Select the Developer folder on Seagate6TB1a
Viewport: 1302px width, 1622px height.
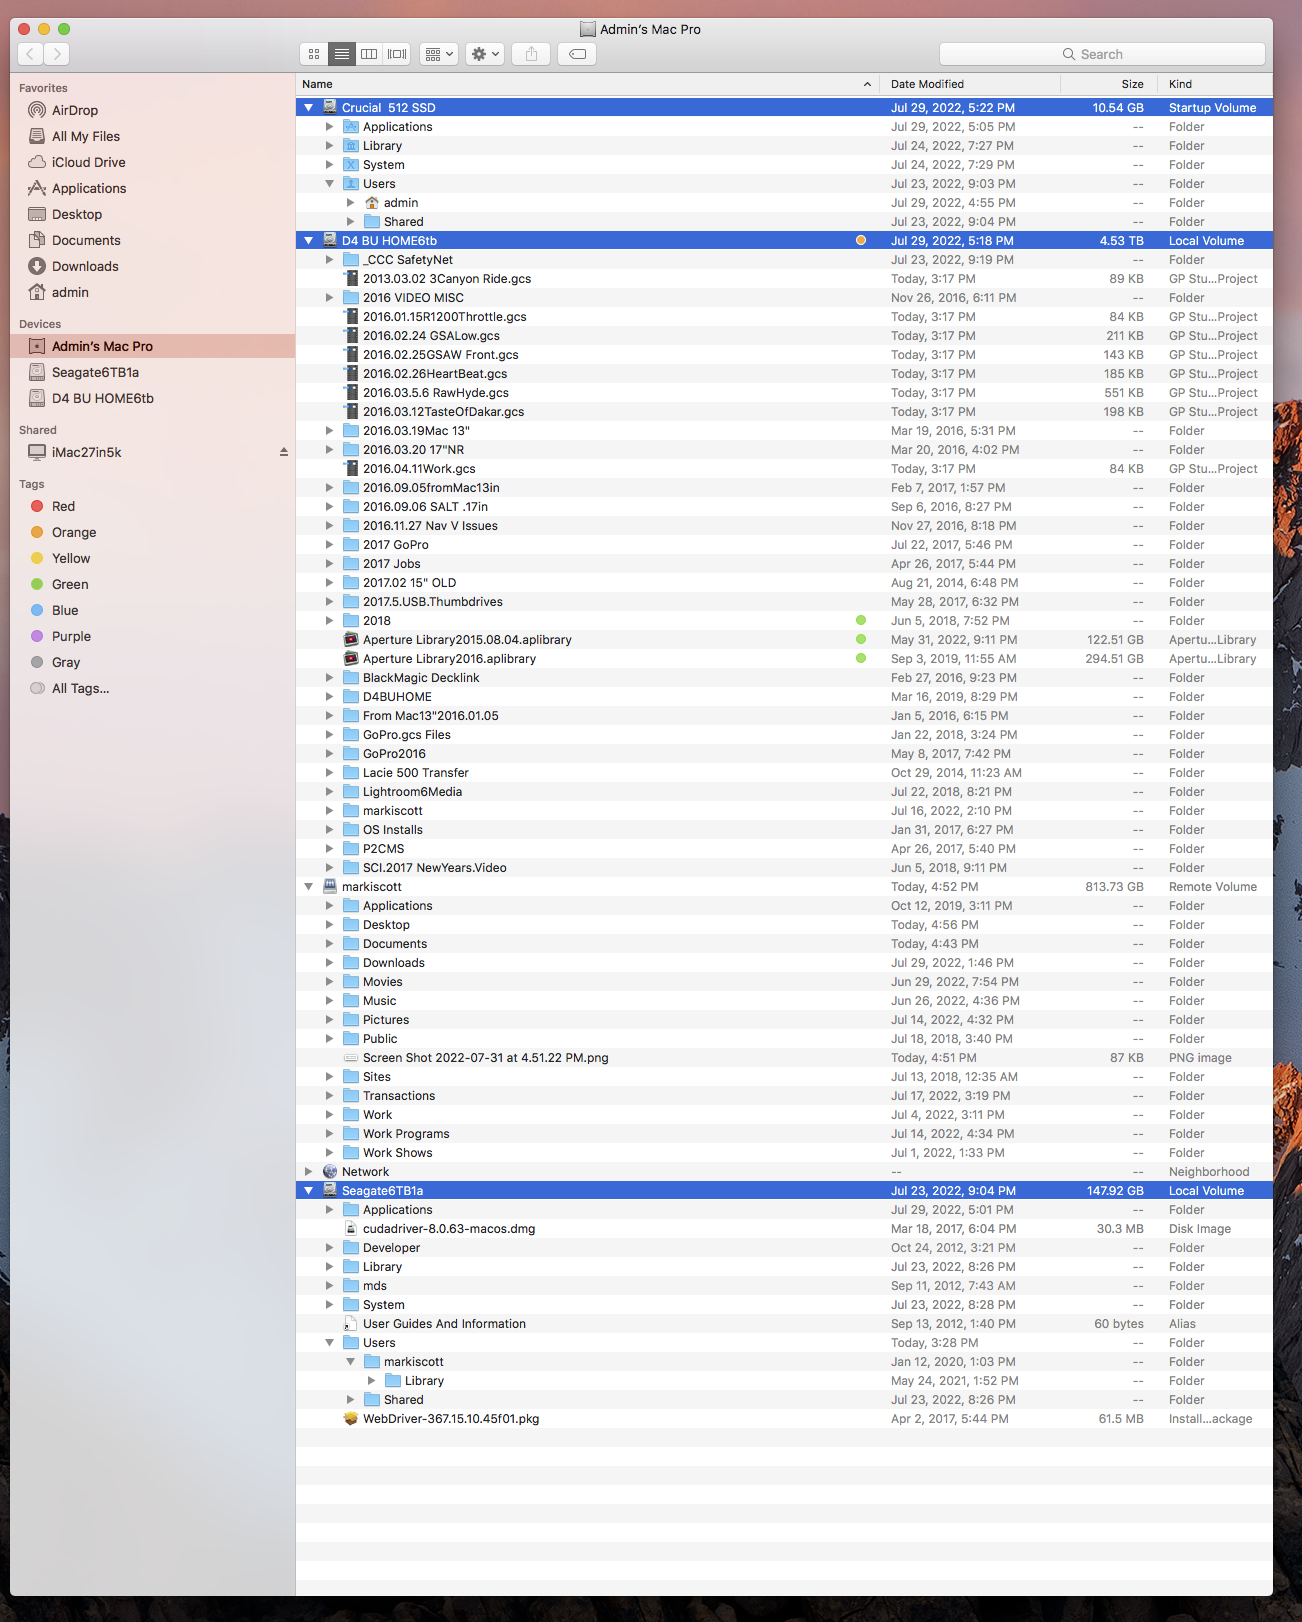click(391, 1247)
